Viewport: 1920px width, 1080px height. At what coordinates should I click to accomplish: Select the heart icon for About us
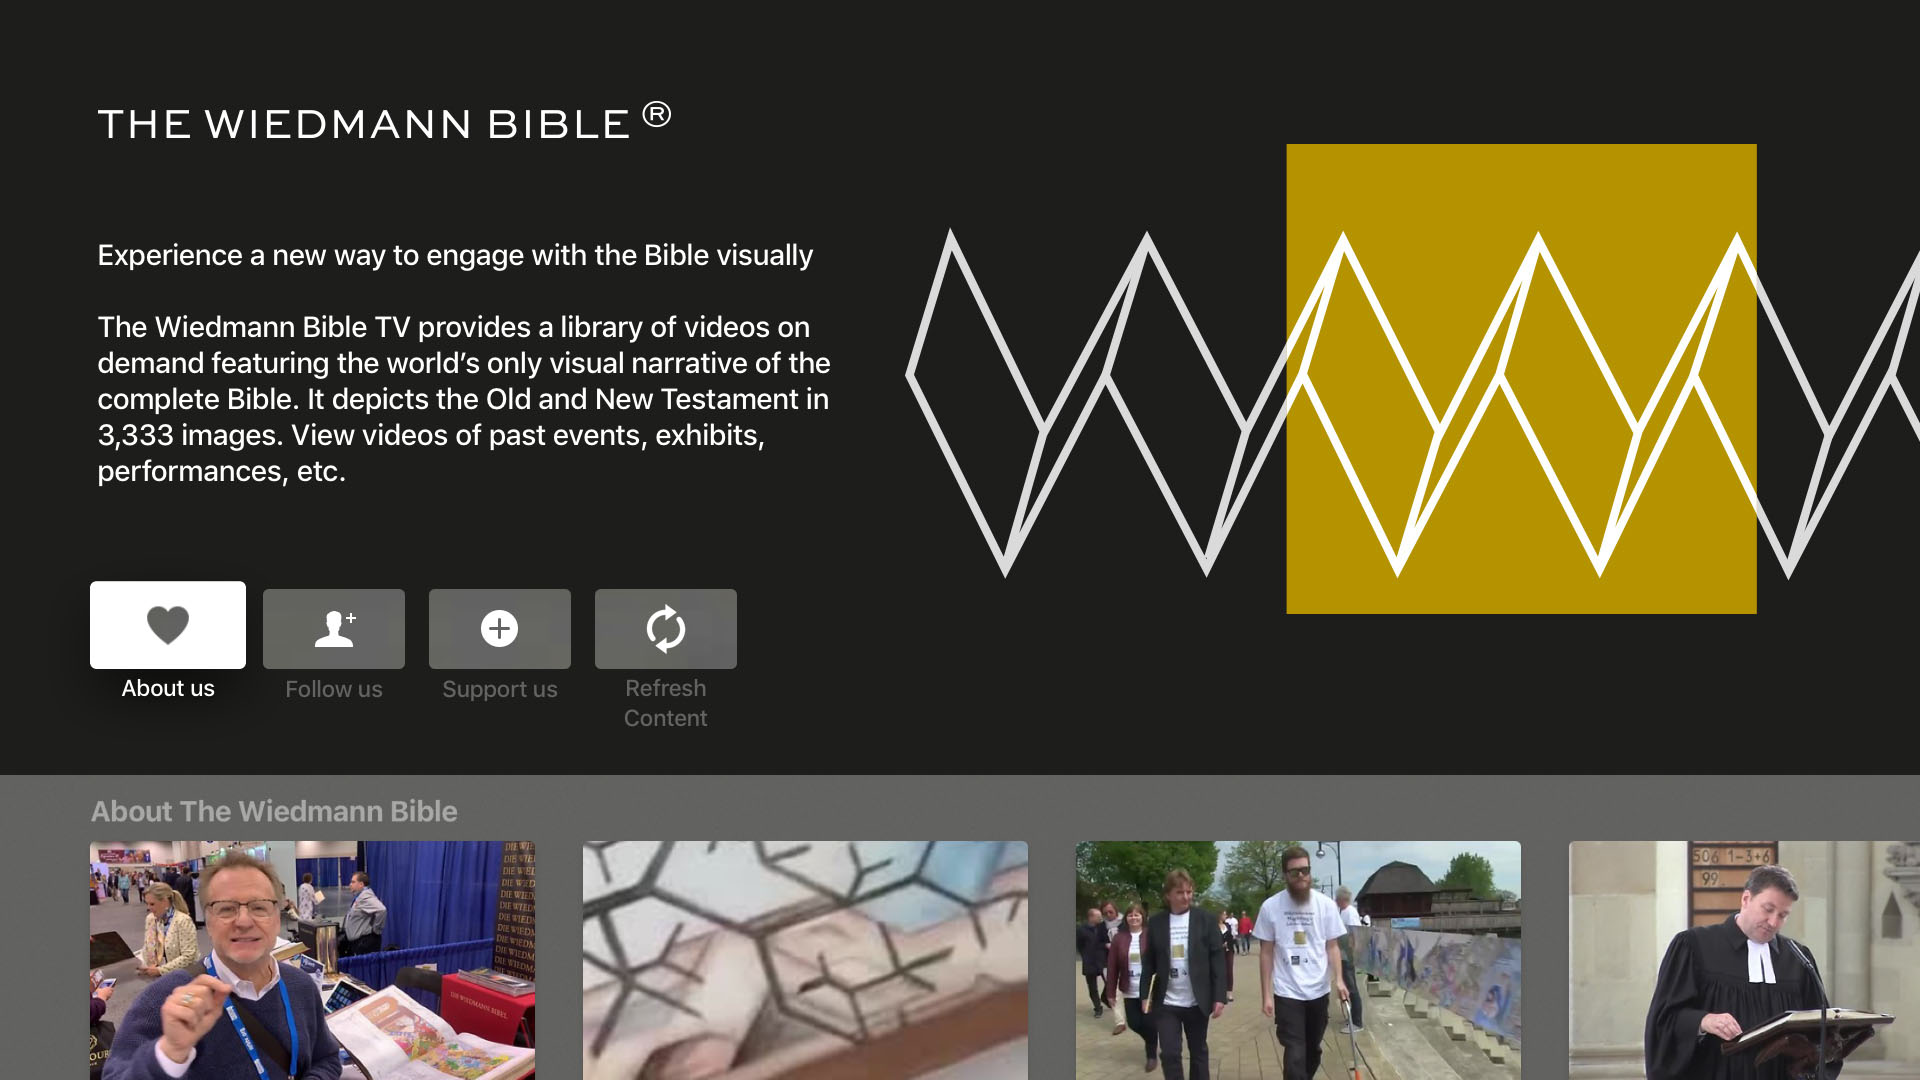(168, 625)
